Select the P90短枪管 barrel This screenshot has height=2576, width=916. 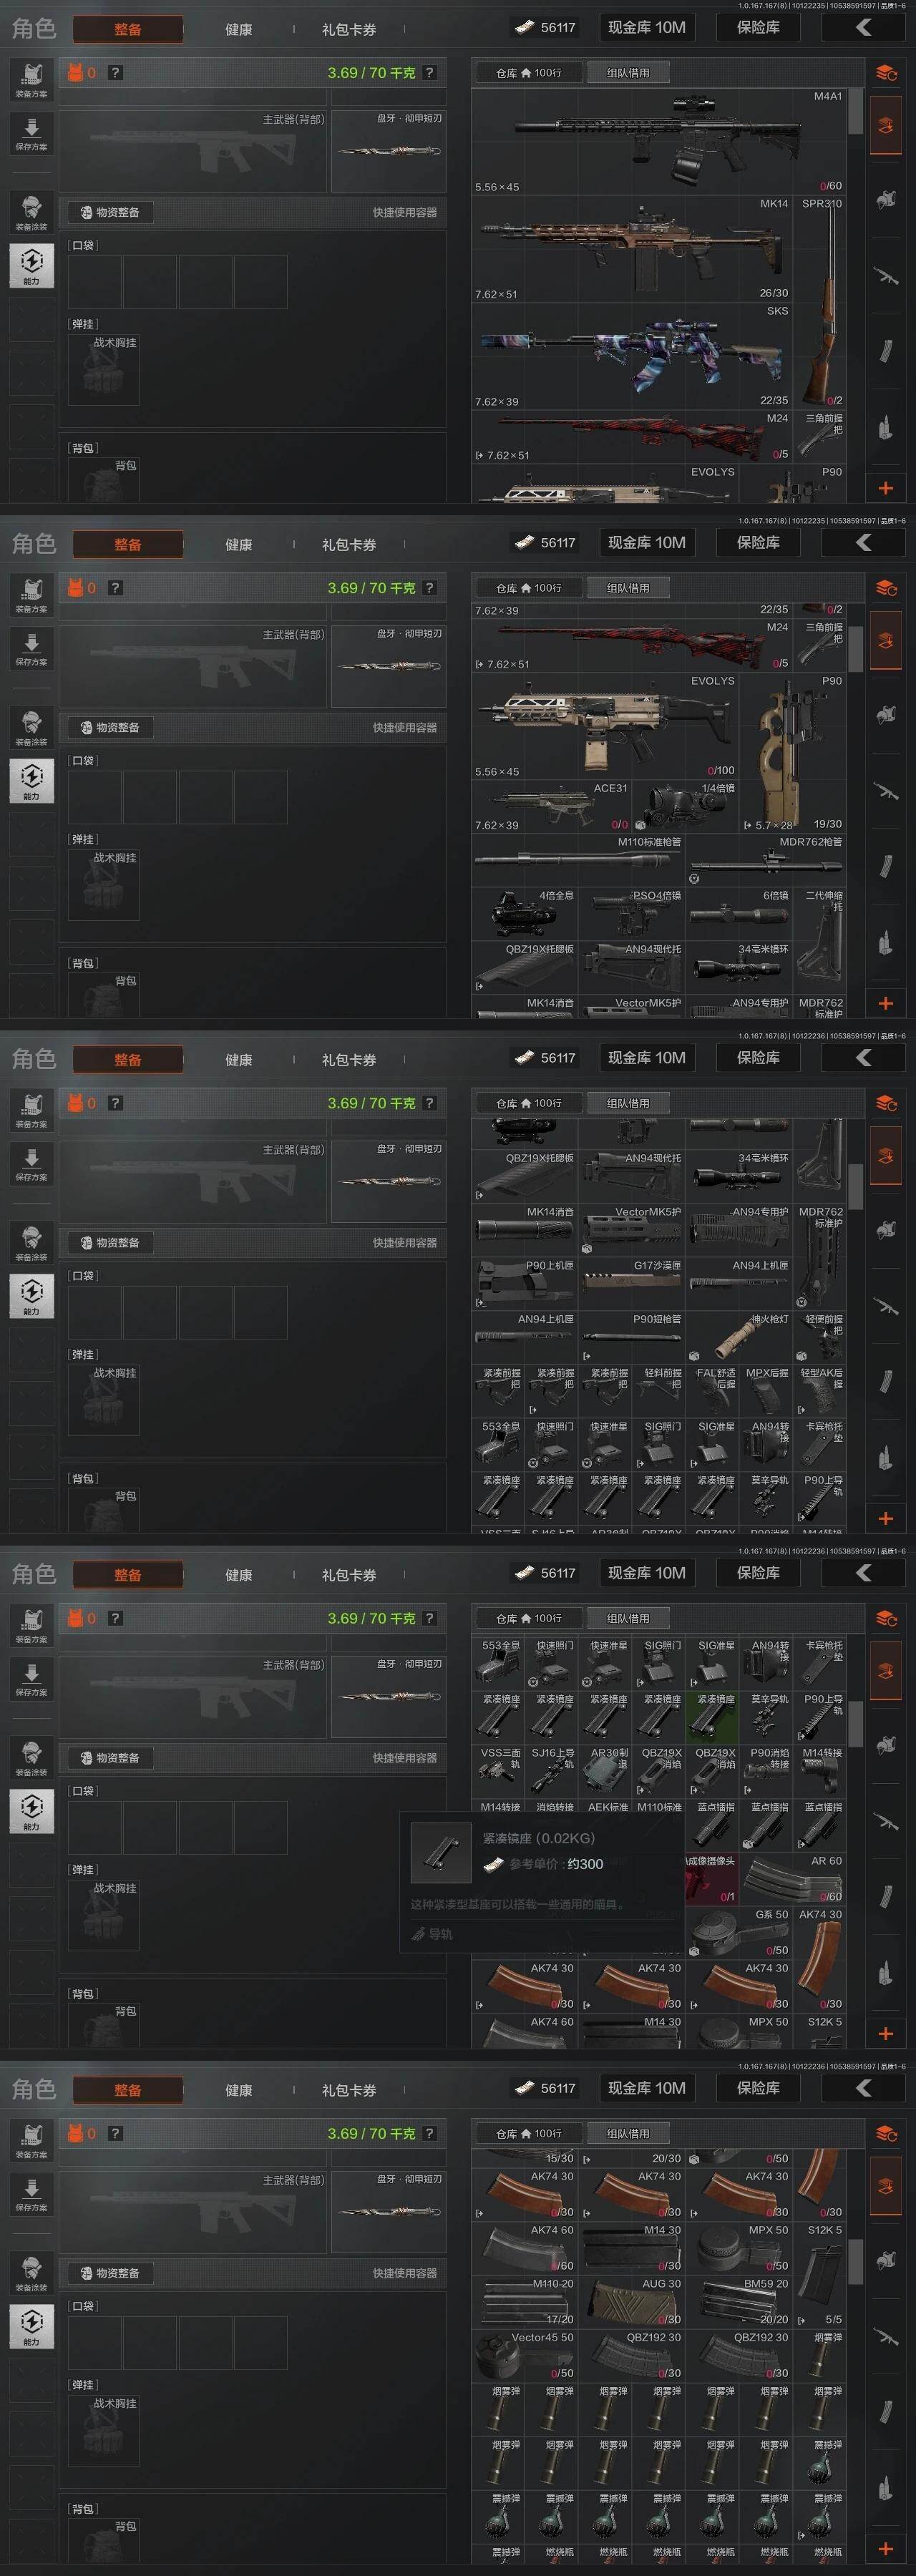[x=632, y=1338]
